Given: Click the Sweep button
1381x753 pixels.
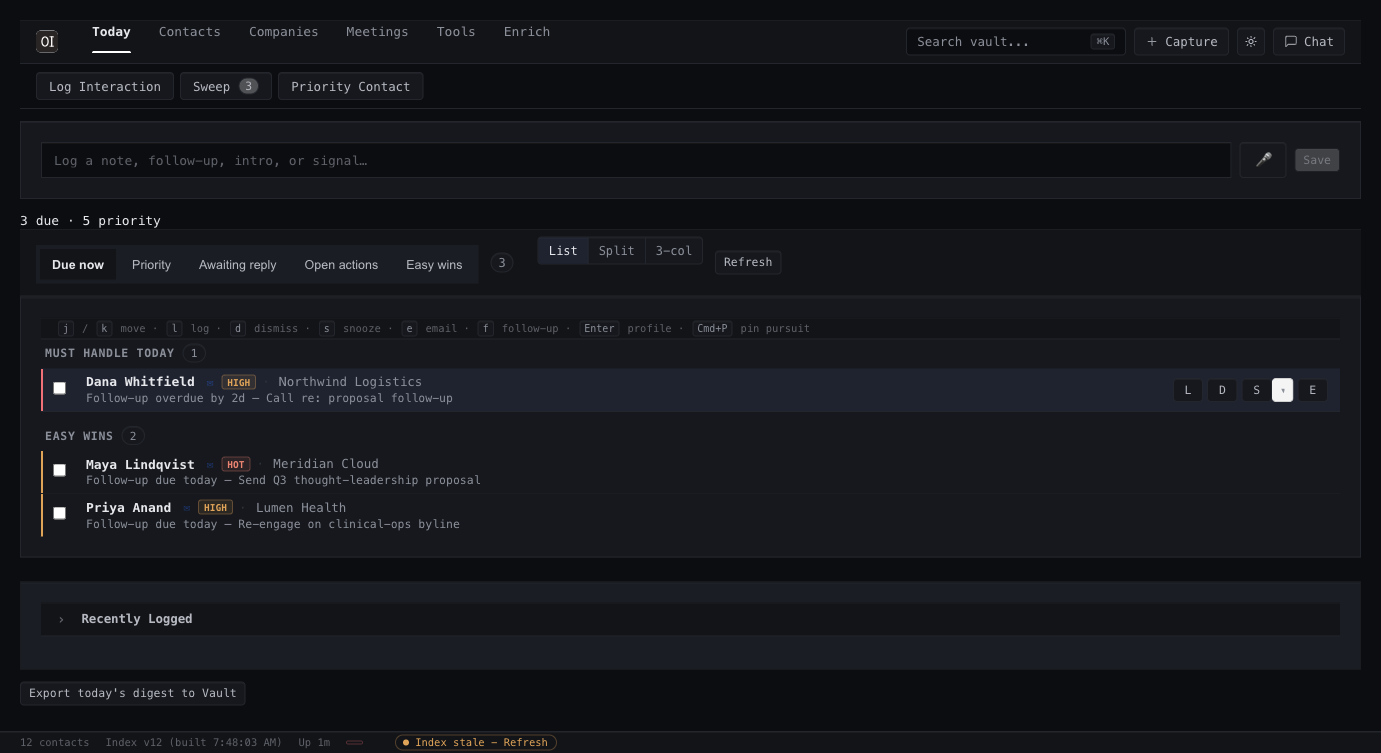Looking at the screenshot, I should coord(225,86).
